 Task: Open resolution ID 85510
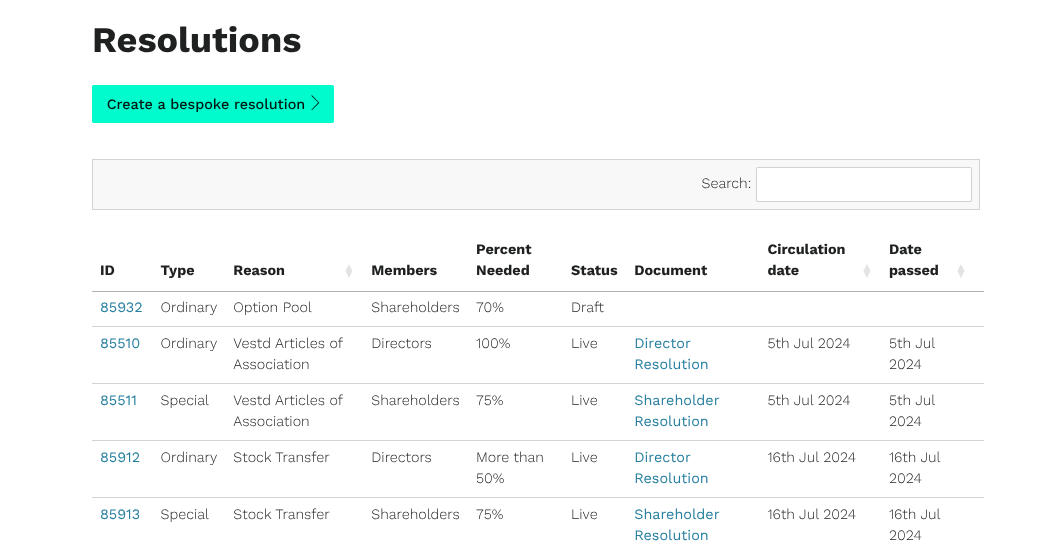point(120,344)
